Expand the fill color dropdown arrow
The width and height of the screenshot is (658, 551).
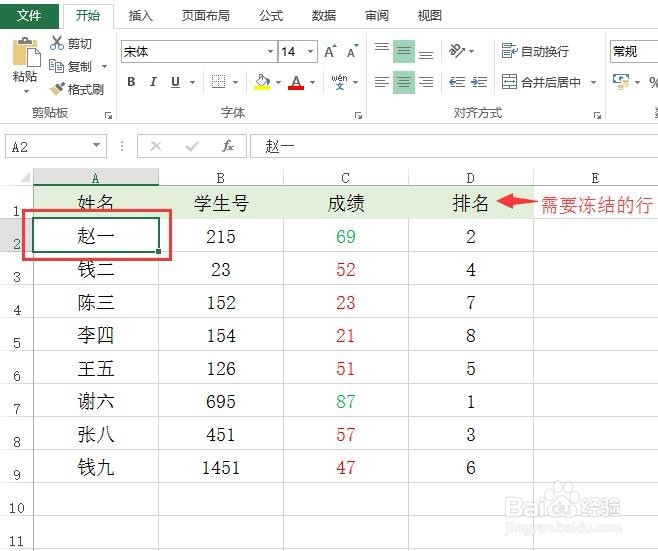click(x=278, y=82)
